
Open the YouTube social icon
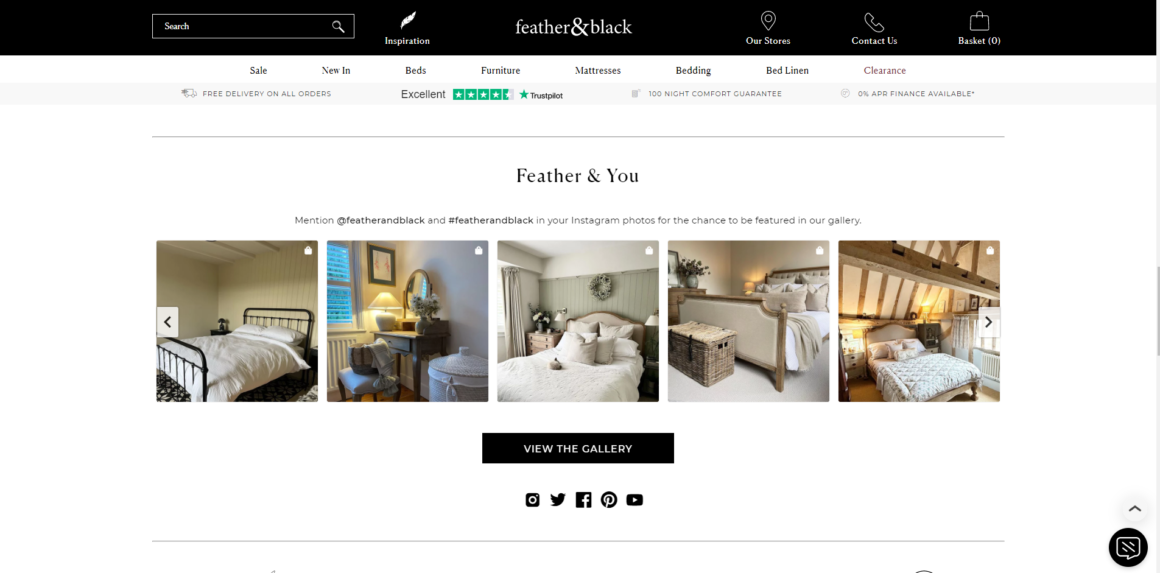635,500
